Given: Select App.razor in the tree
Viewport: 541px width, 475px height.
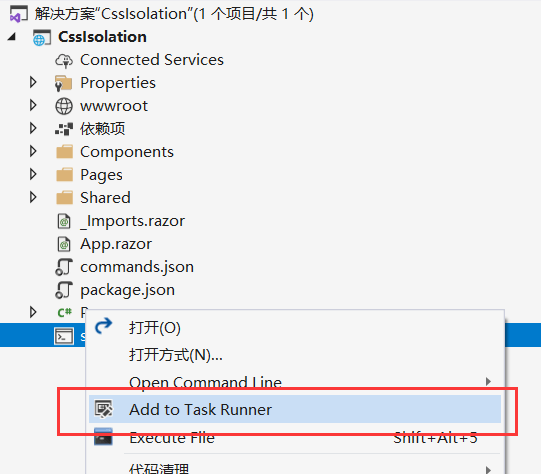Looking at the screenshot, I should (116, 244).
